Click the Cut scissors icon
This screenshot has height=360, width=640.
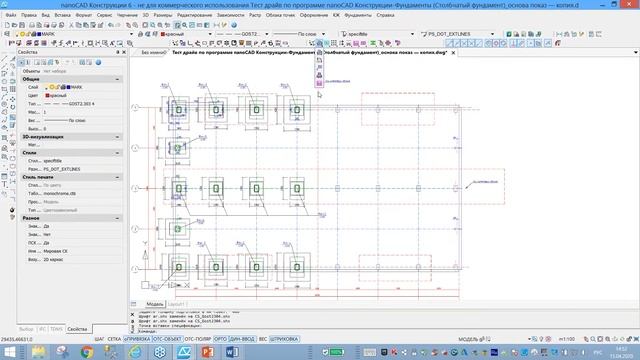[71, 25]
